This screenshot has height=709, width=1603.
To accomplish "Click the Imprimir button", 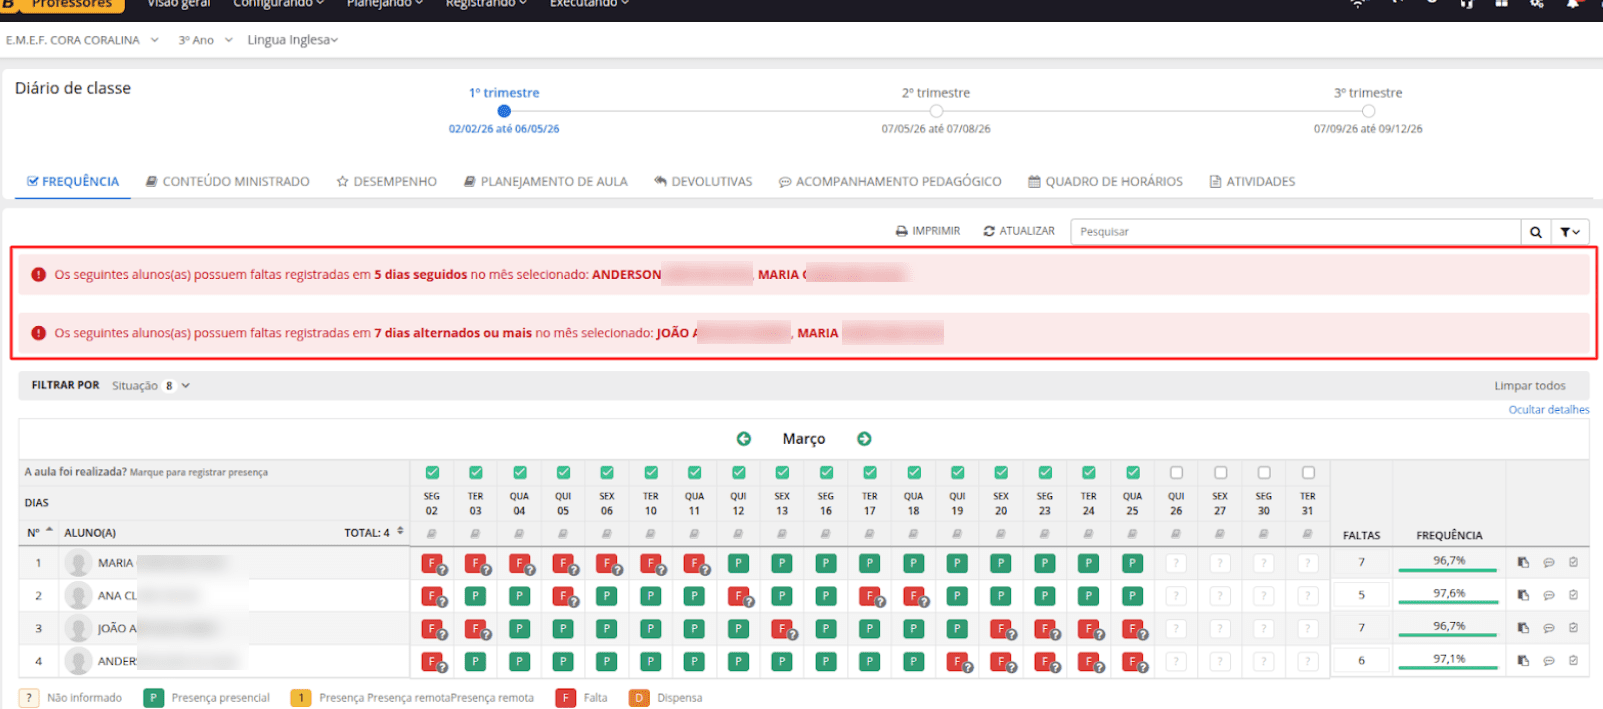I will pos(927,231).
